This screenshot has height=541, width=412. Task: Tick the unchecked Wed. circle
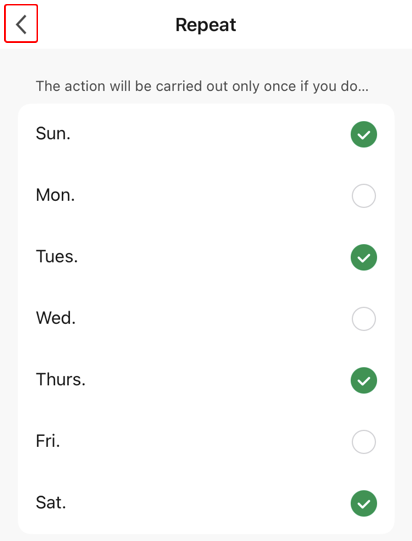click(364, 319)
